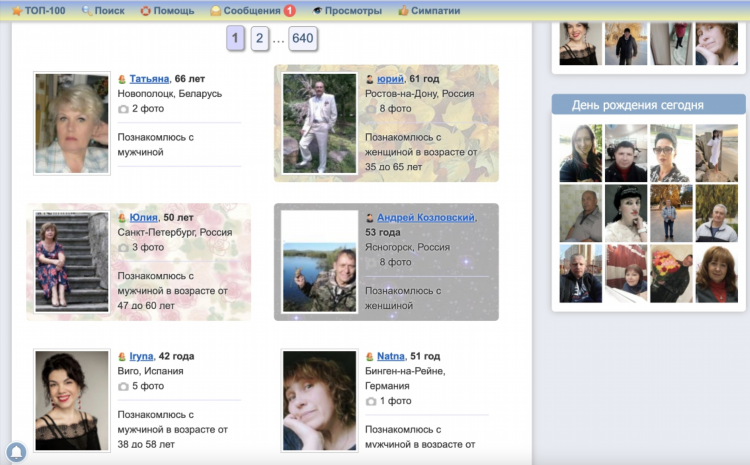750x465 pixels.
Task: Click the День рождения сегодня header
Action: click(649, 105)
